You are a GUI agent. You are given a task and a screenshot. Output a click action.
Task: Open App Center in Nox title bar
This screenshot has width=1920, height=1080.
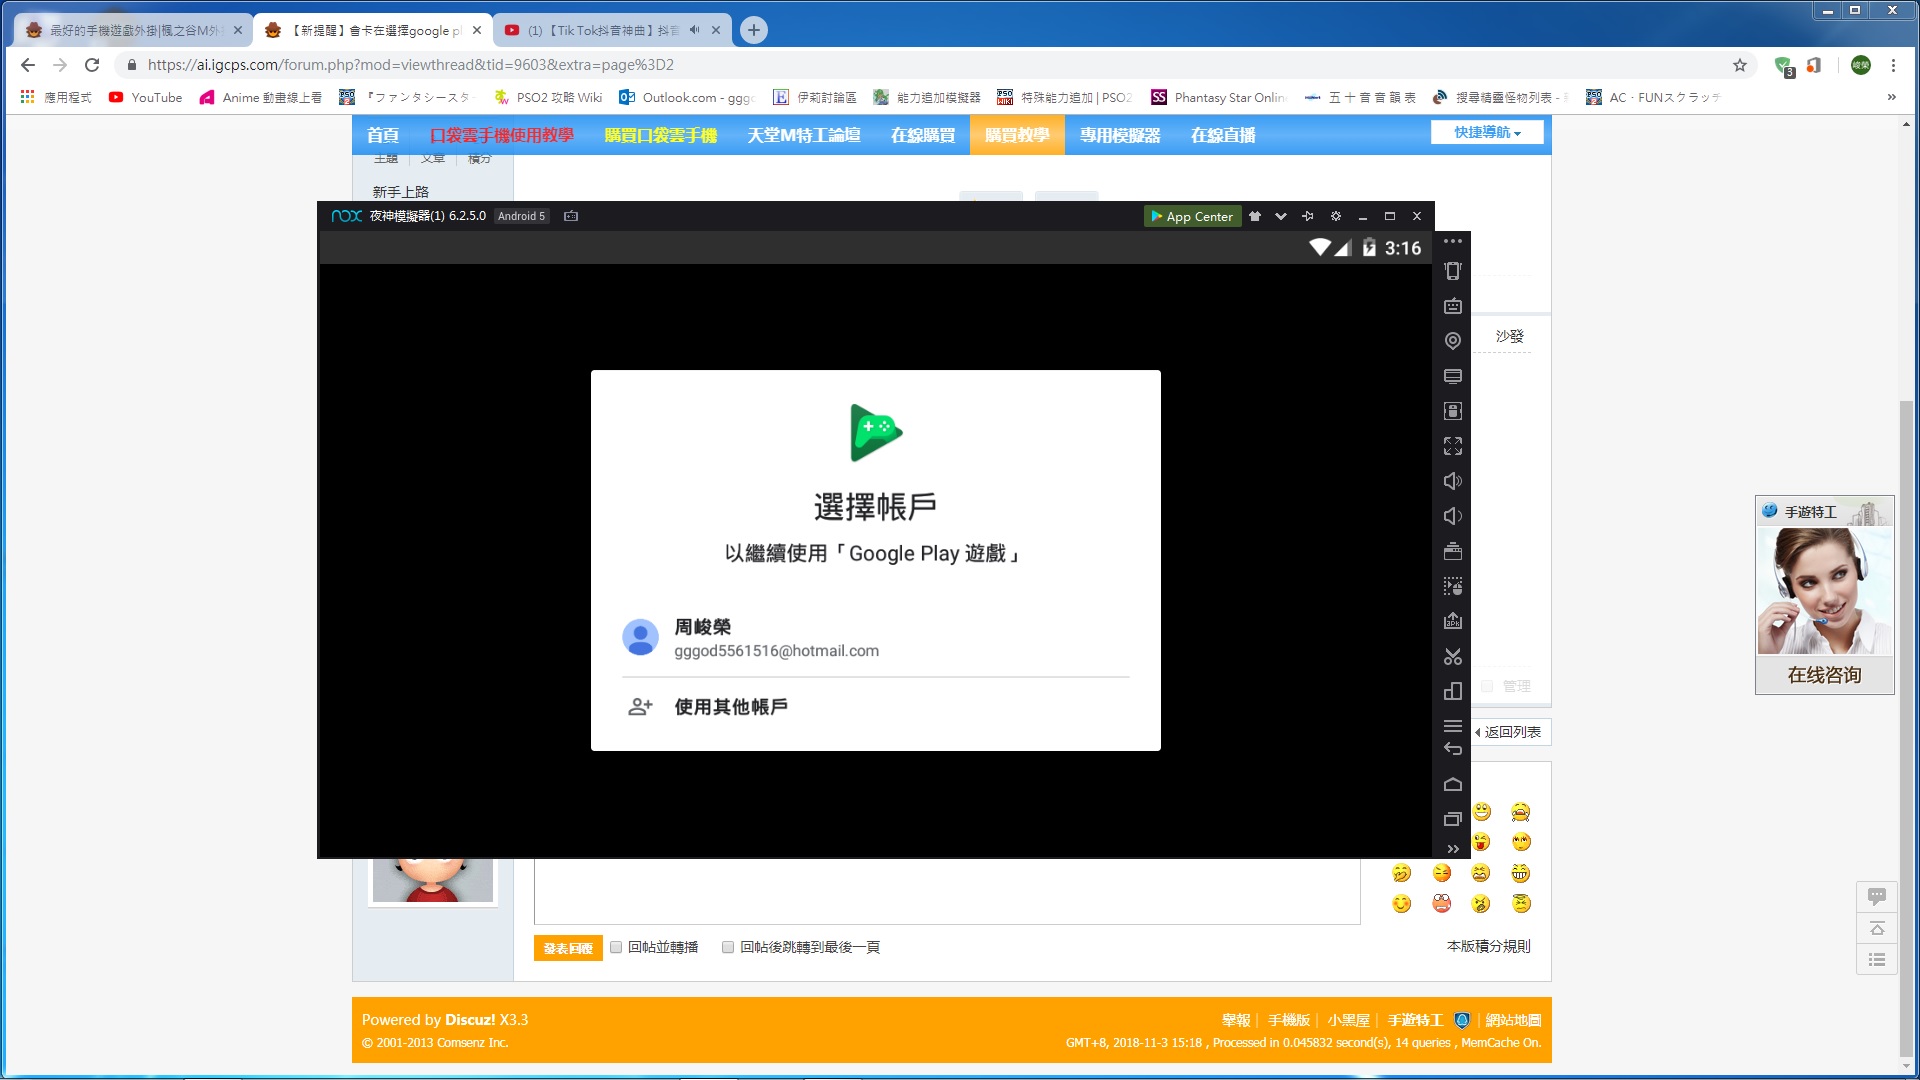click(1192, 216)
